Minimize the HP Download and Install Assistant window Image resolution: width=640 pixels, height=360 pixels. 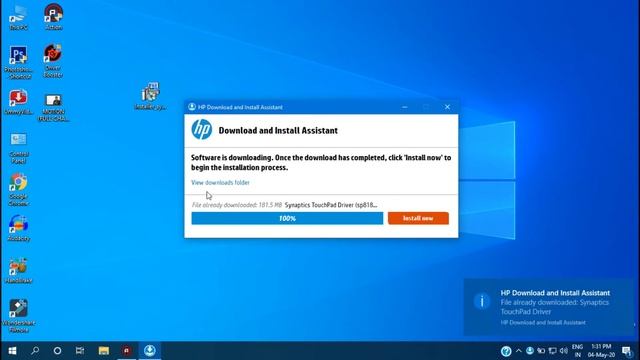tap(404, 107)
